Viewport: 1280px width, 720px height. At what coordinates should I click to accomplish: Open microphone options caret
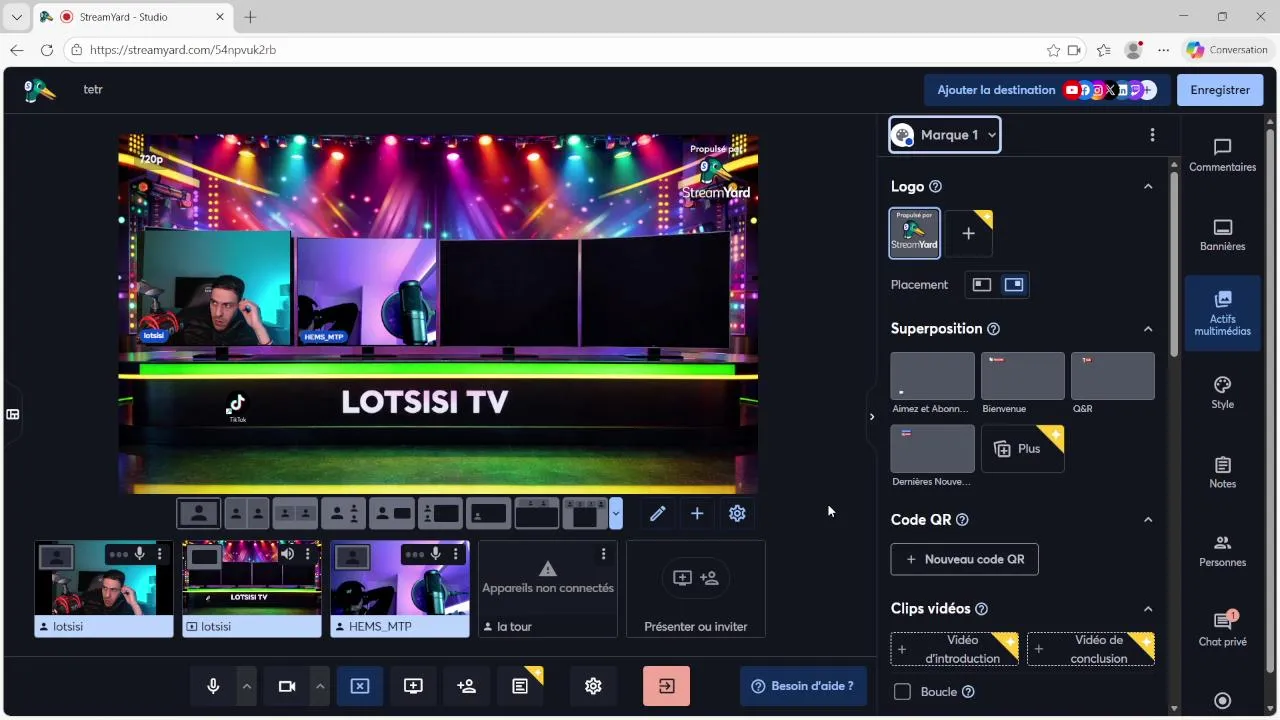point(247,686)
